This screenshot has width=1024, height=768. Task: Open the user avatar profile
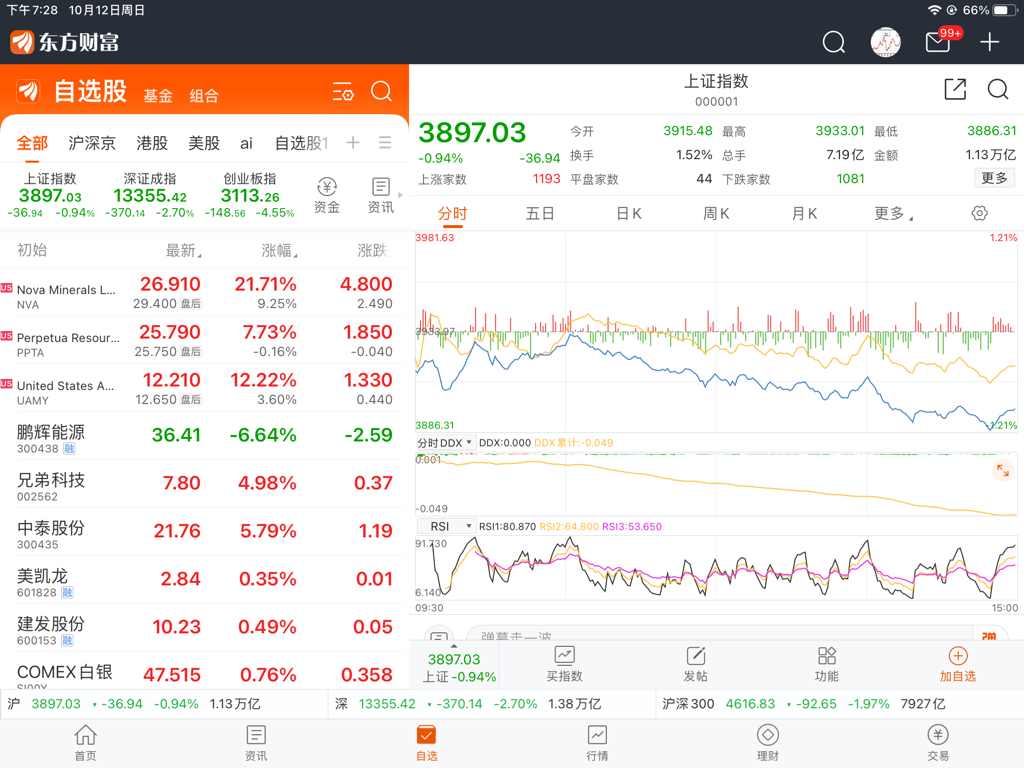tap(886, 42)
